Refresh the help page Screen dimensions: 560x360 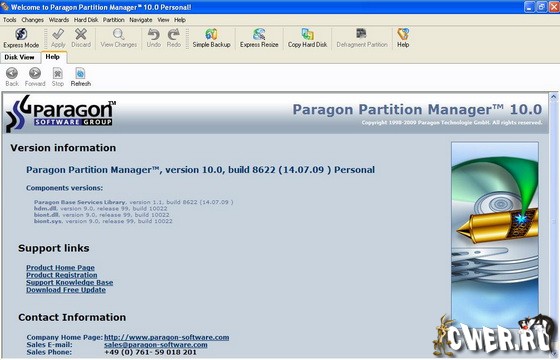[81, 77]
